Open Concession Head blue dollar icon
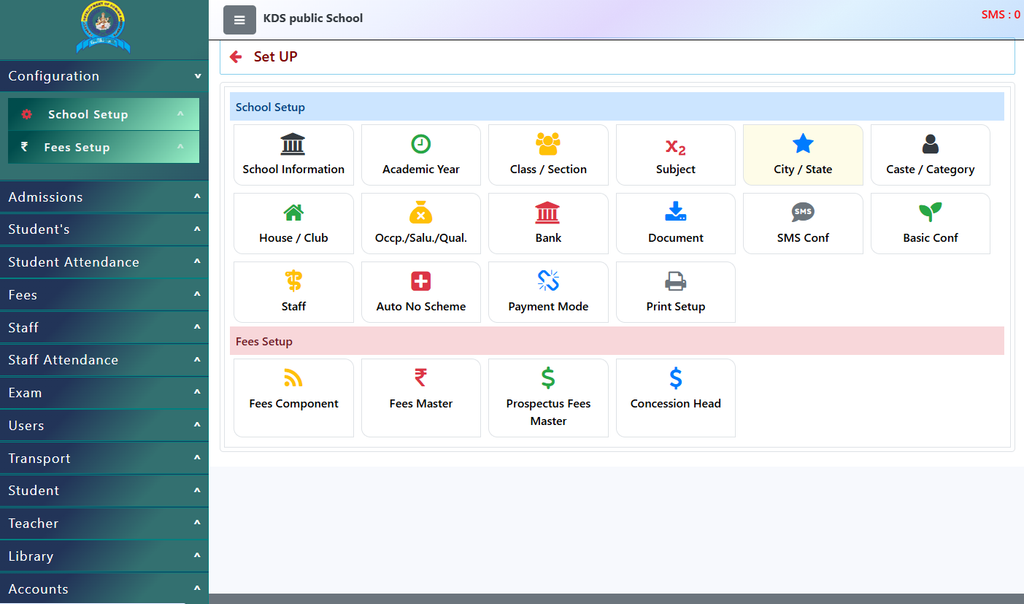The image size is (1024, 604). (675, 378)
